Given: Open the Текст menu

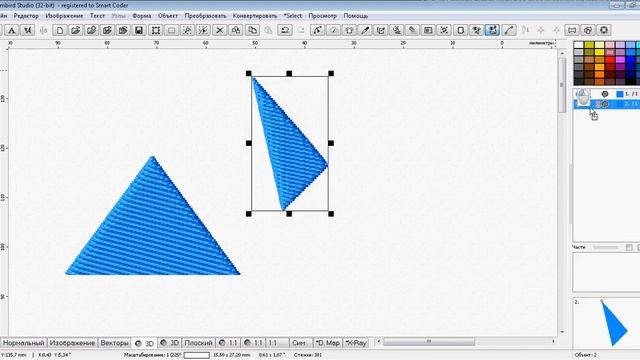Looking at the screenshot, I should pyautogui.click(x=97, y=16).
